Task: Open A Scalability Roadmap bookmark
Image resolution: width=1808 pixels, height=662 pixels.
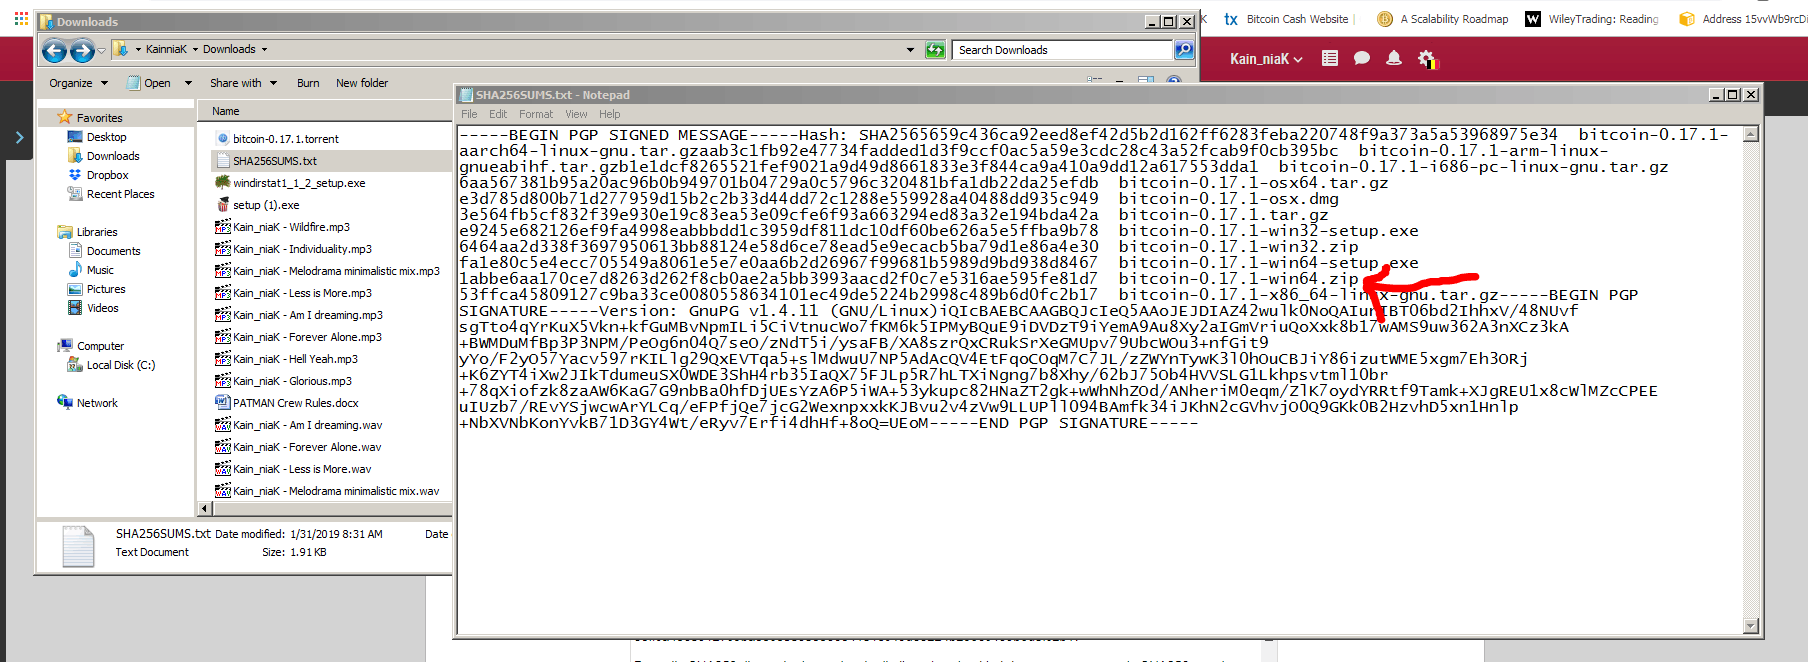Action: [1443, 19]
